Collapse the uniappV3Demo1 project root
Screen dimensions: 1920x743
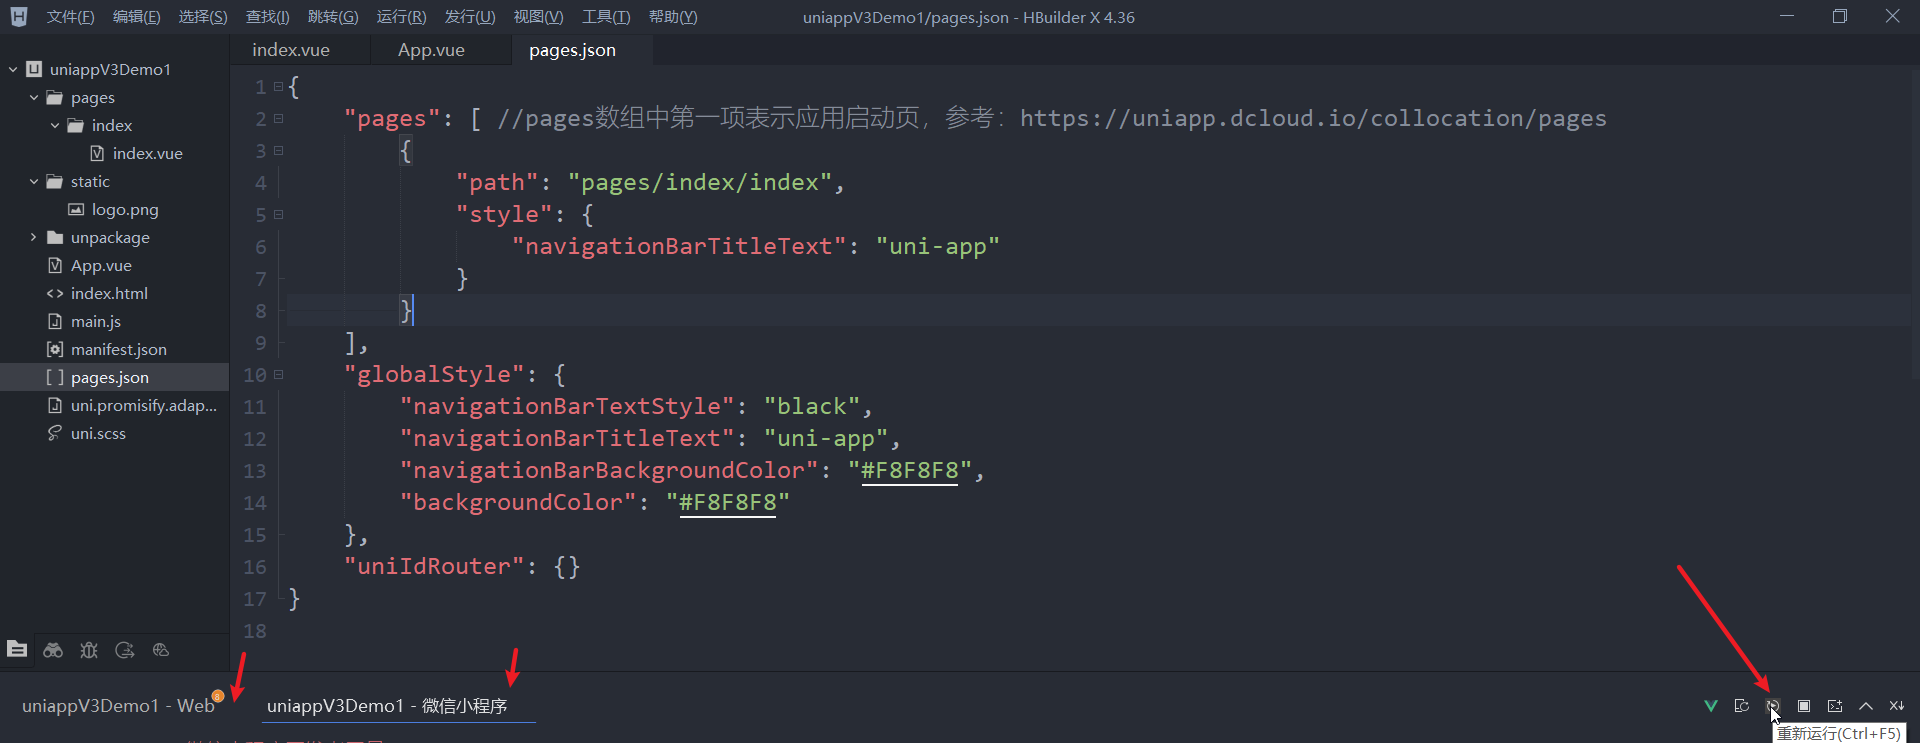tap(13, 69)
